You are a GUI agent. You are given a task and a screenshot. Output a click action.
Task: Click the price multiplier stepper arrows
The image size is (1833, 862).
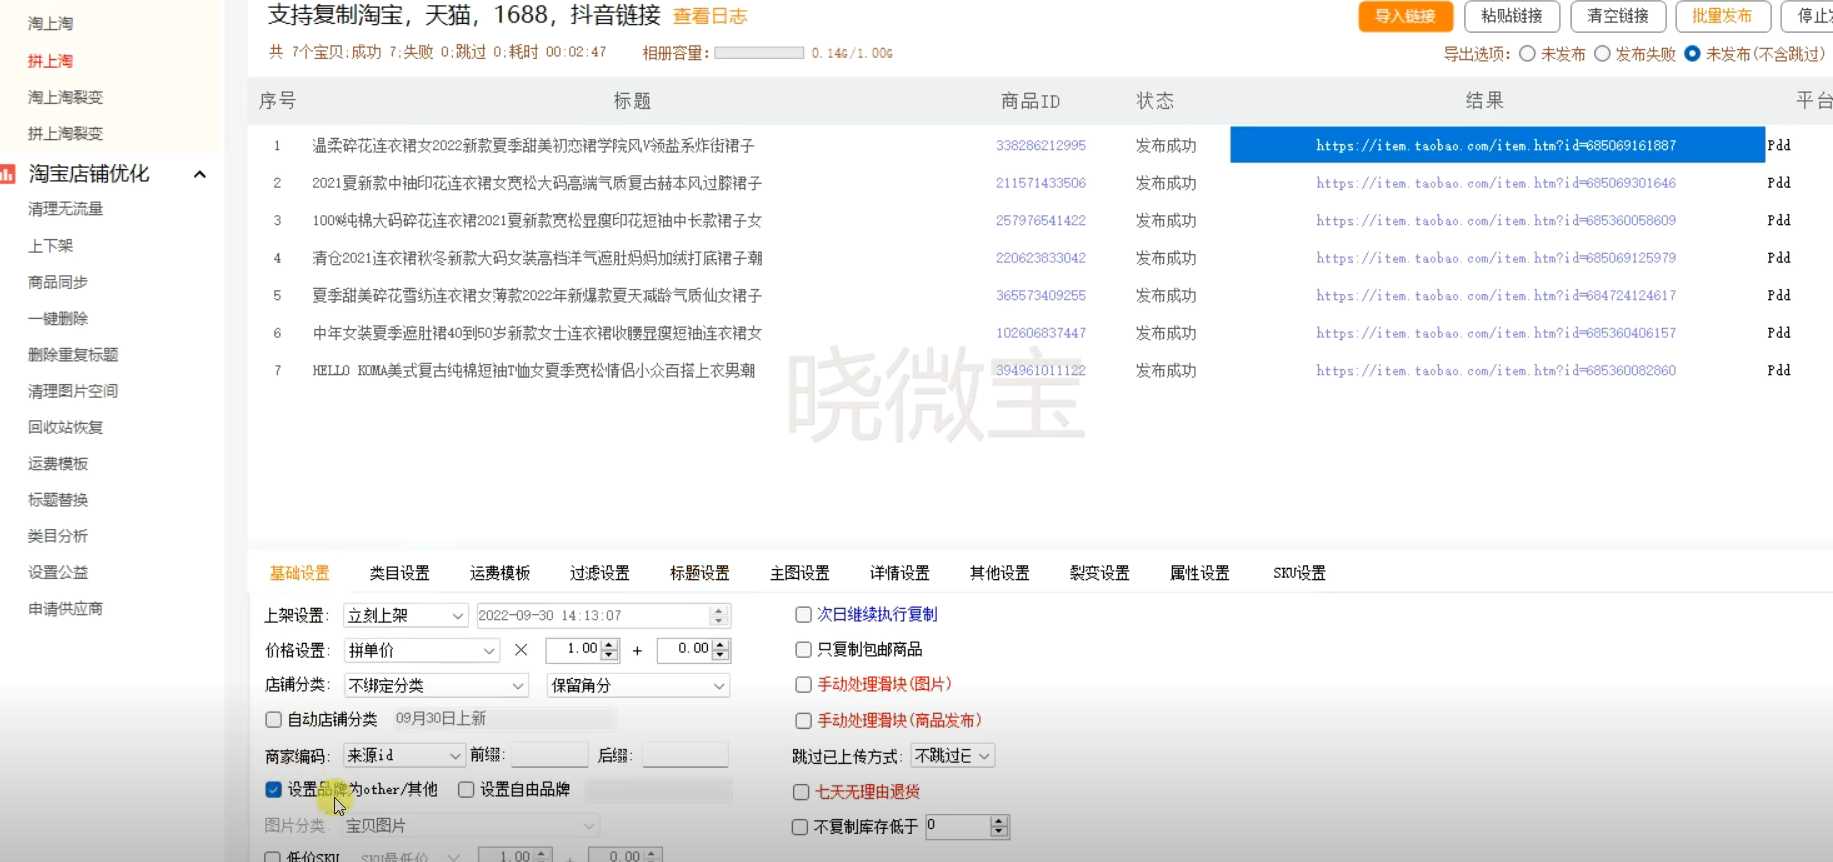[610, 650]
